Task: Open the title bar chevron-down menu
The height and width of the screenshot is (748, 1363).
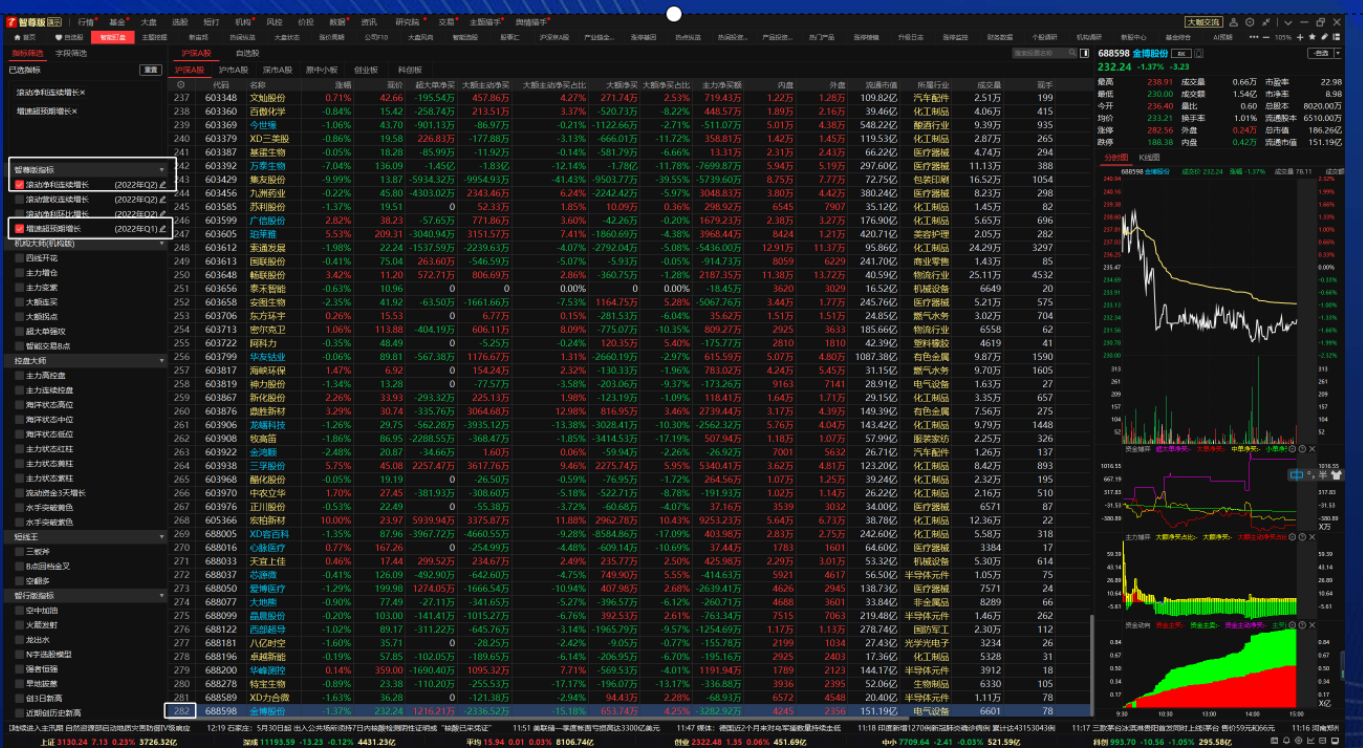Action: pyautogui.click(x=1288, y=22)
